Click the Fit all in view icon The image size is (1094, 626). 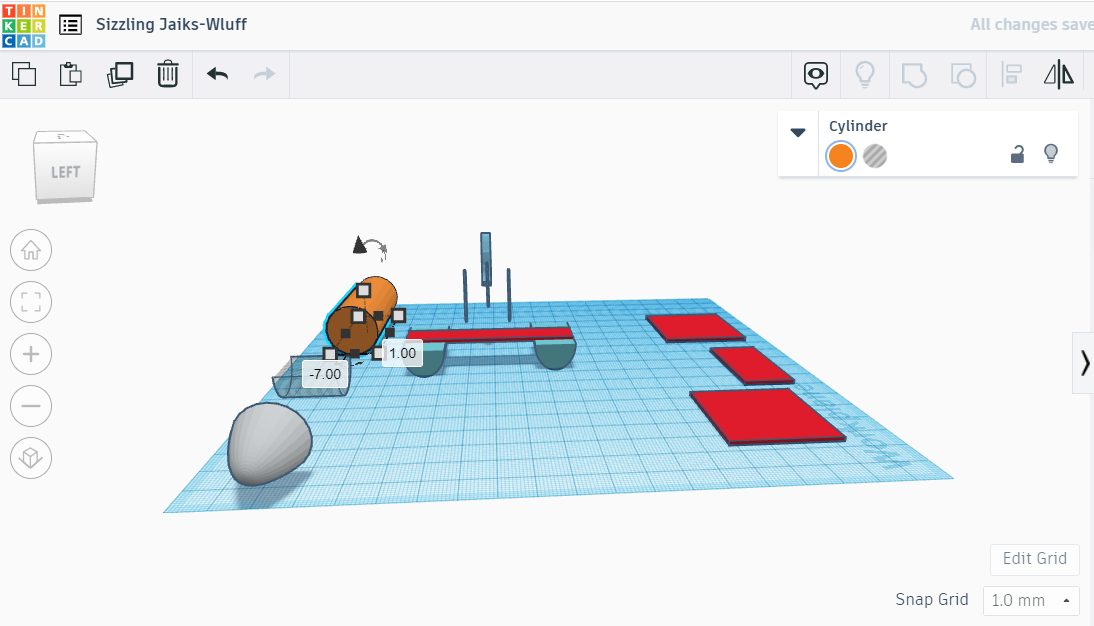click(x=30, y=302)
